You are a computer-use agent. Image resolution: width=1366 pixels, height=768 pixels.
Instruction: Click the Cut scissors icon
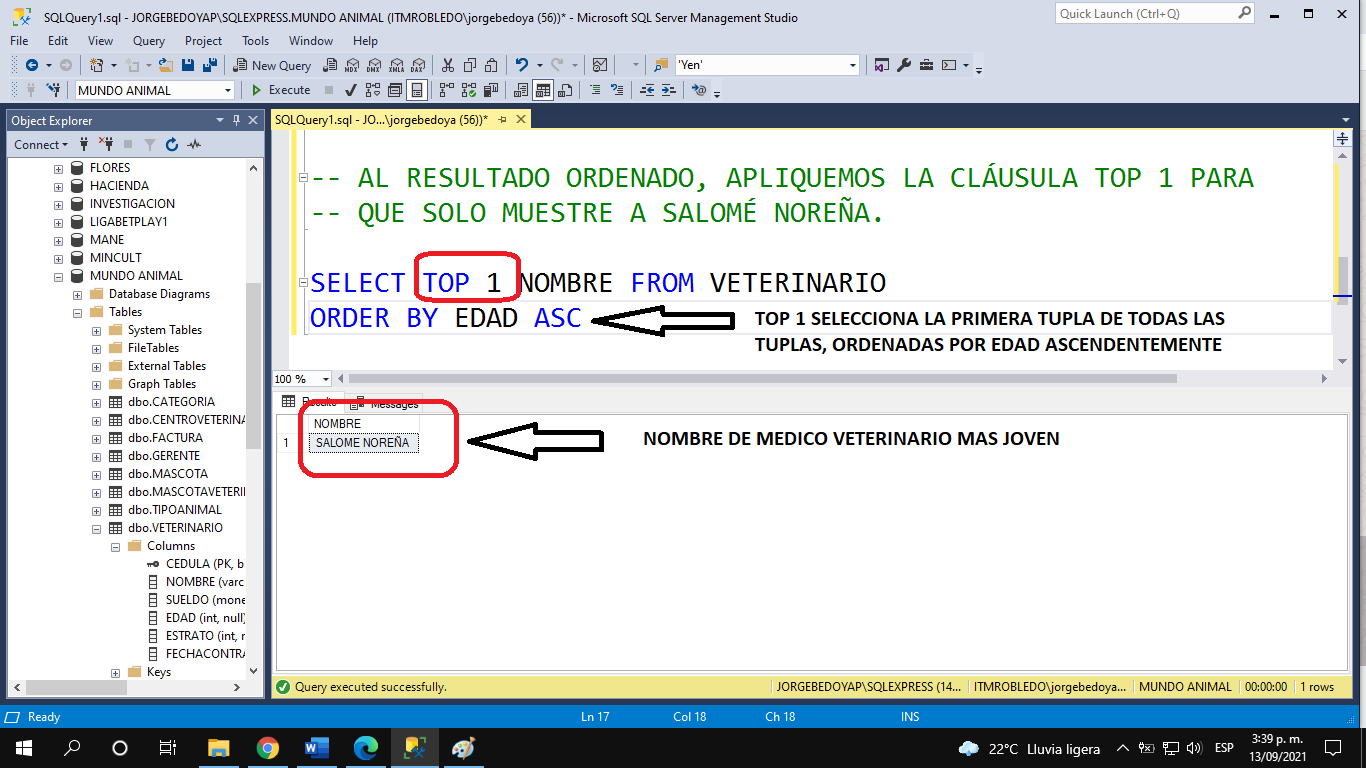coord(447,65)
